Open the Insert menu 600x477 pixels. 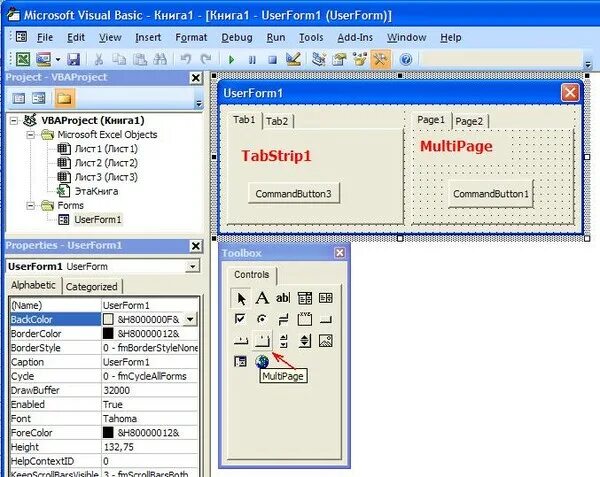point(148,37)
